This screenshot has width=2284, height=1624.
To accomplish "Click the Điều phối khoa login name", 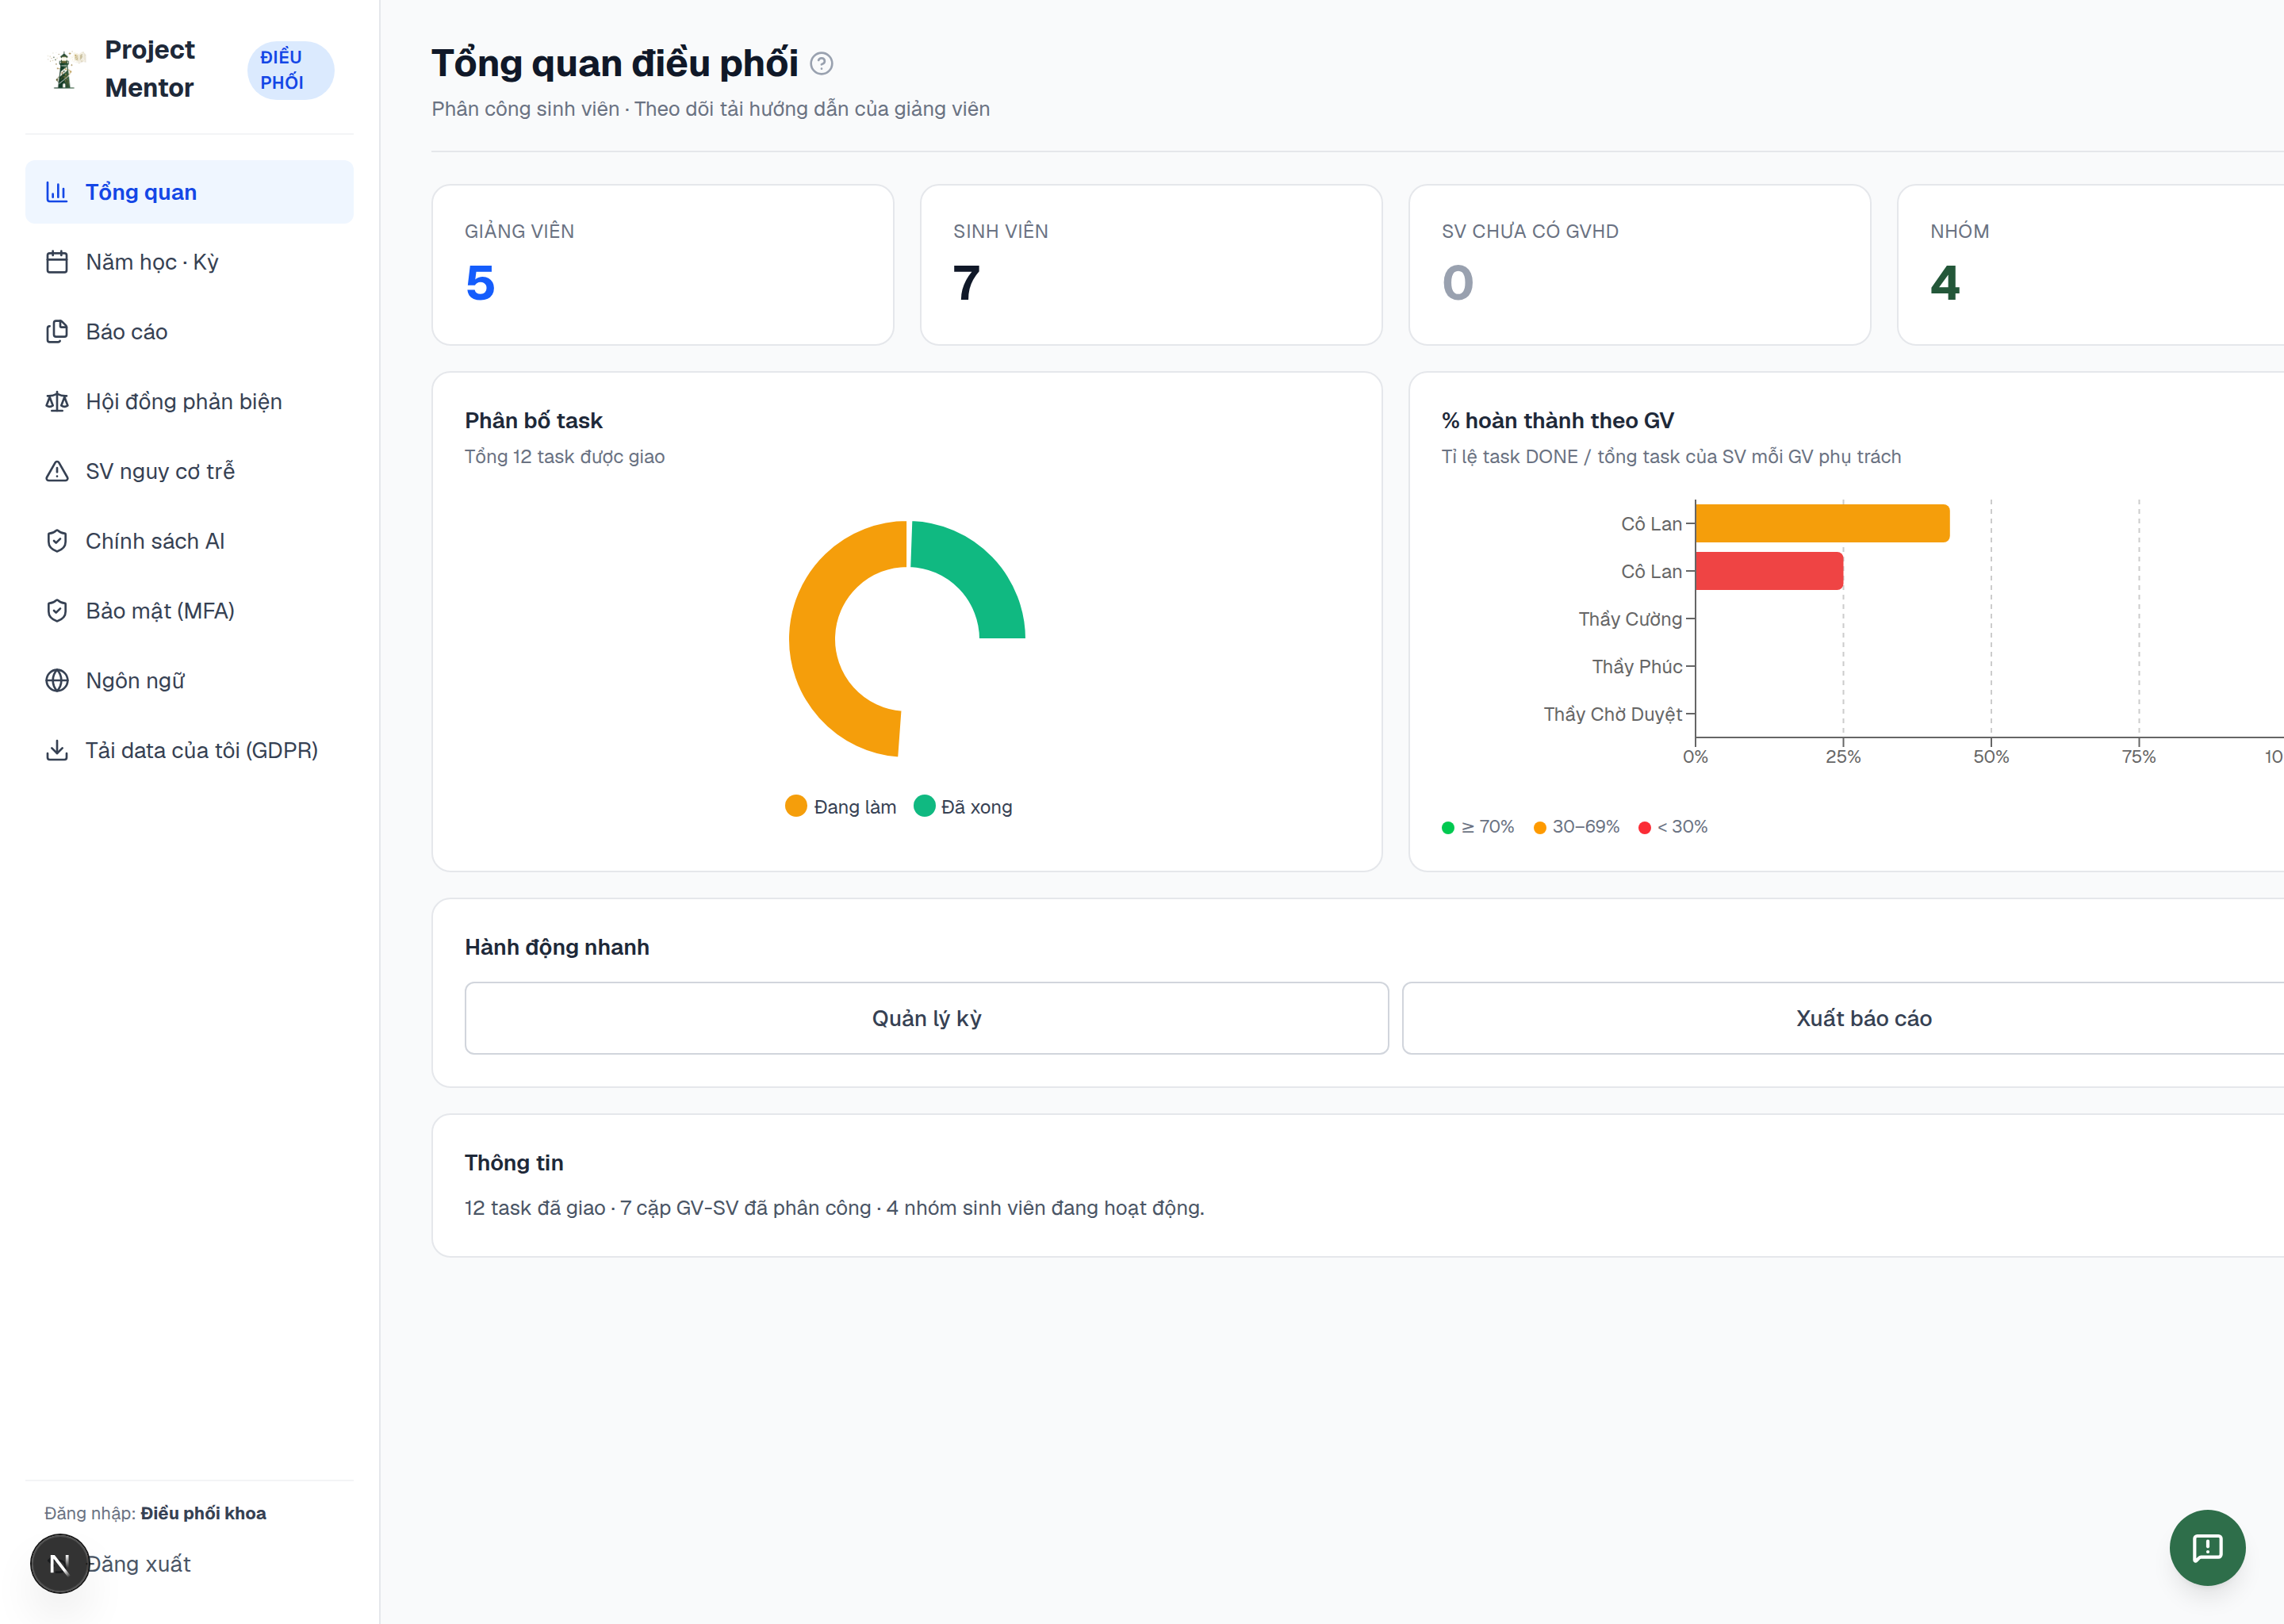I will click(203, 1513).
